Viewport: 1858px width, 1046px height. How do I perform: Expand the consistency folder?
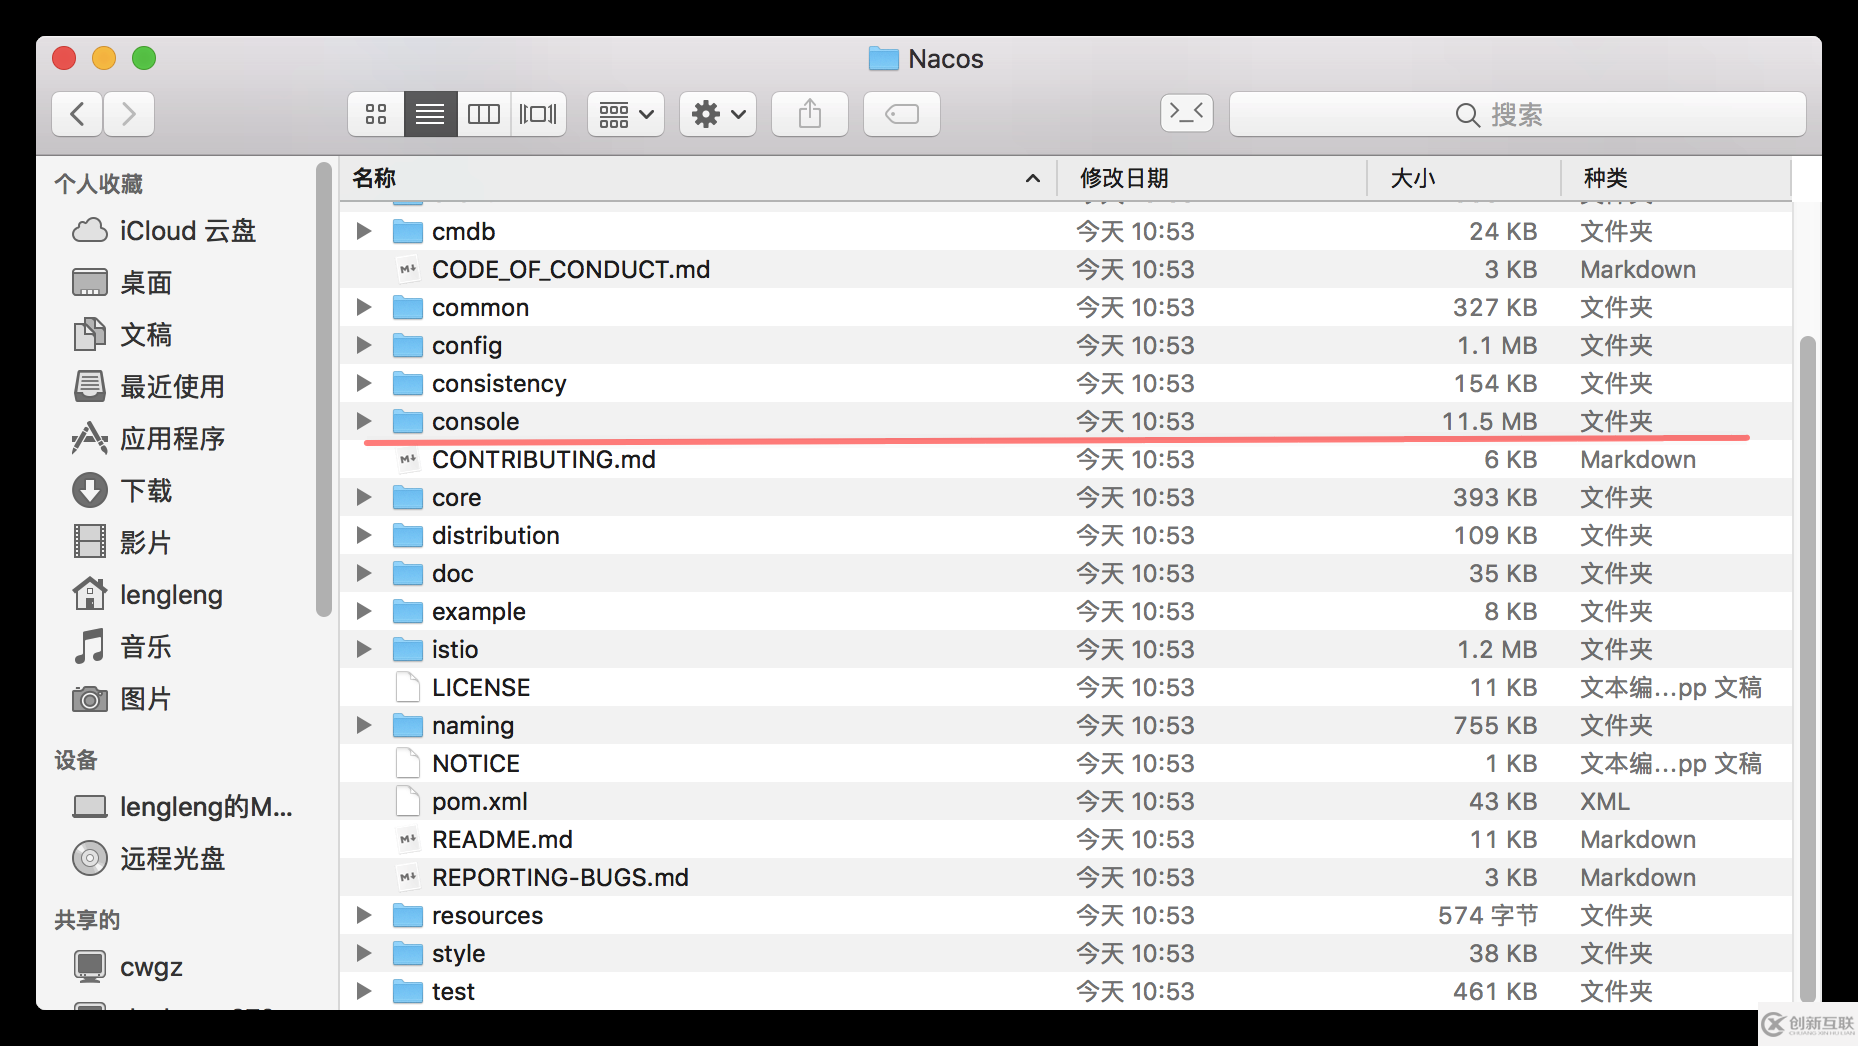(x=364, y=383)
